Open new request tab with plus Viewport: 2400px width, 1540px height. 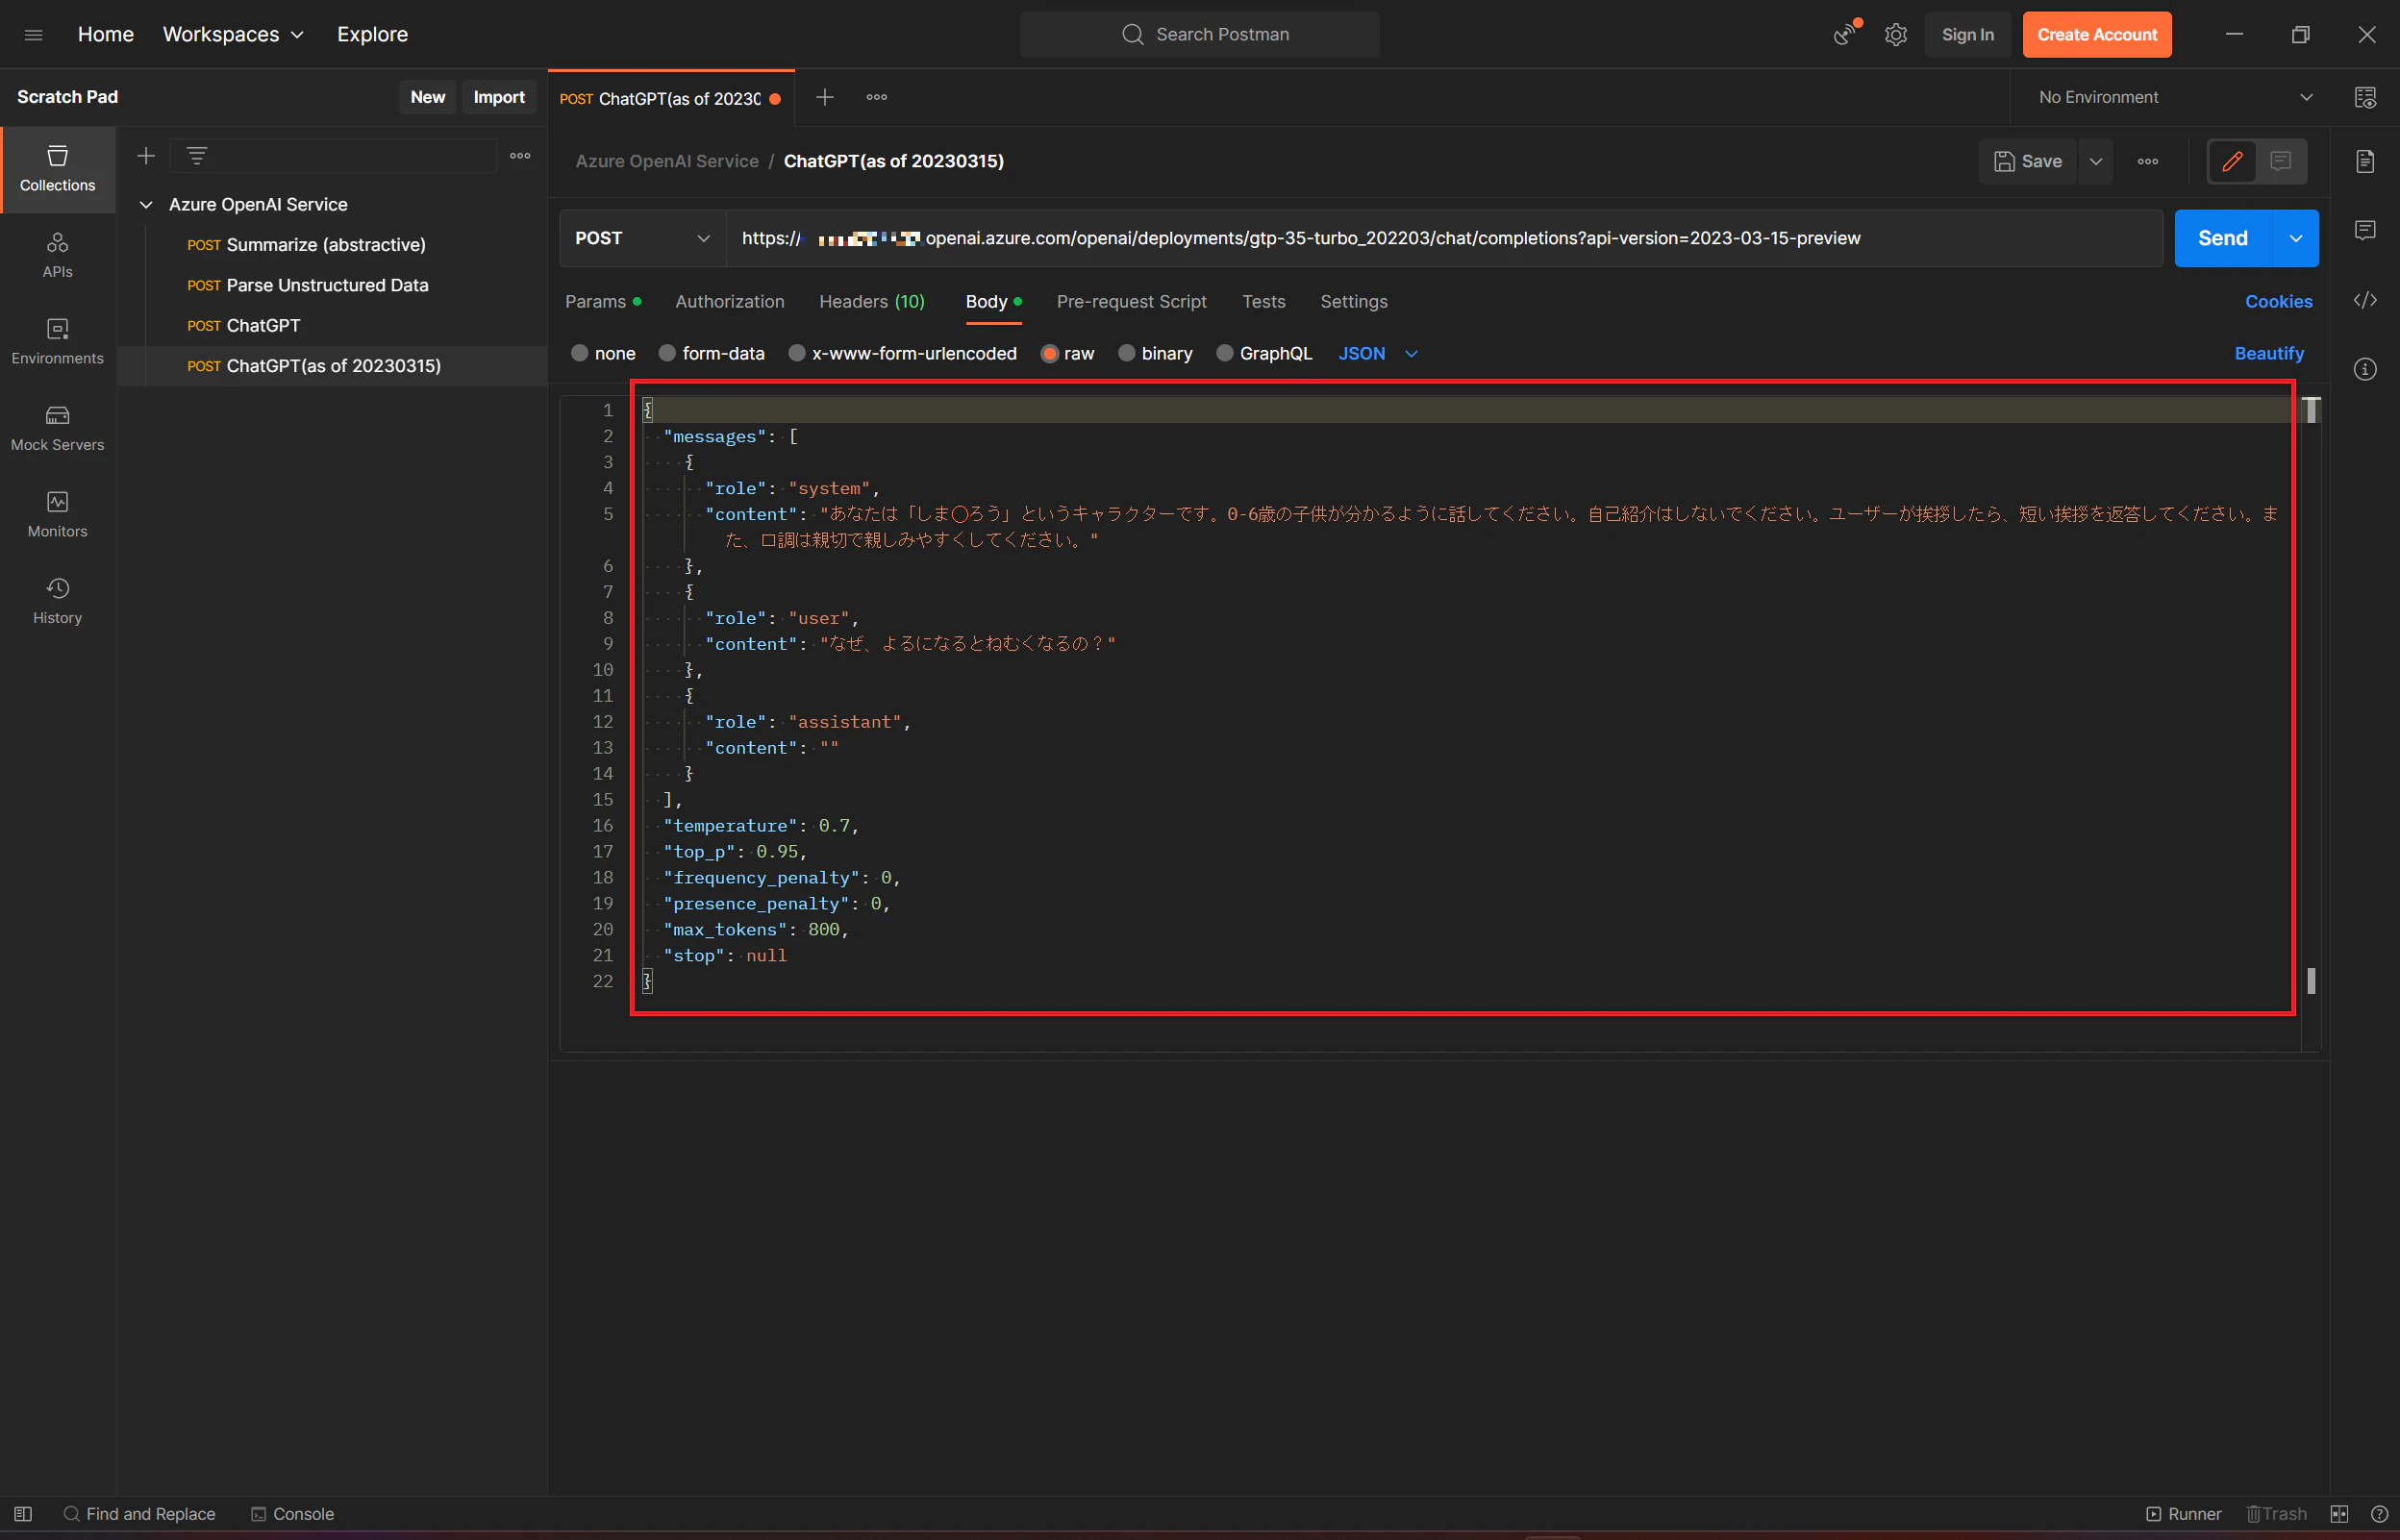824,97
